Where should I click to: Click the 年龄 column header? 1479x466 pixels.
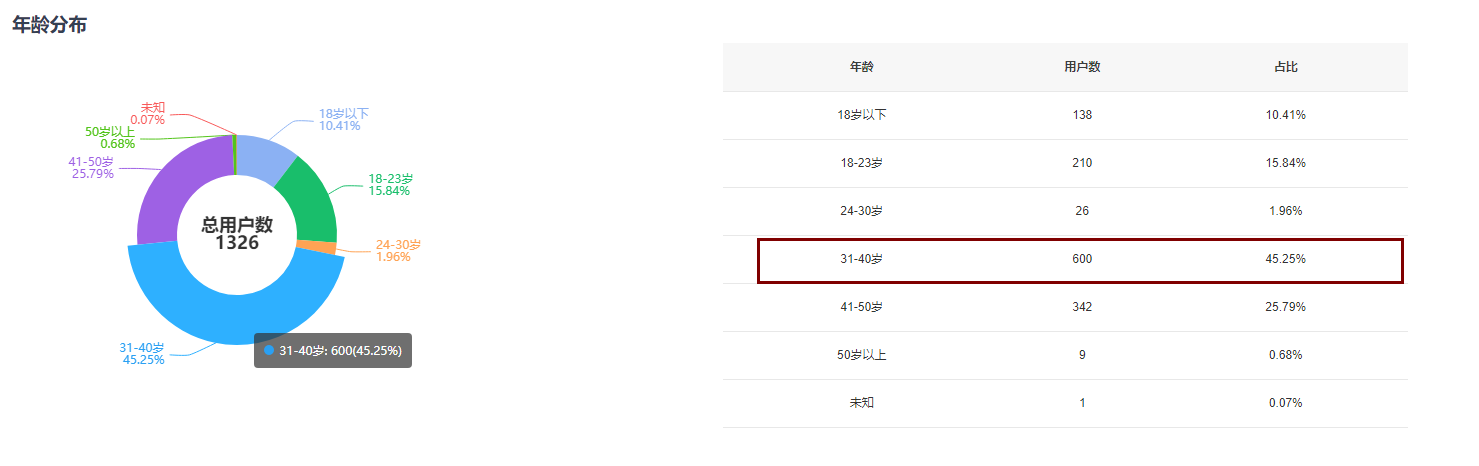click(x=861, y=67)
